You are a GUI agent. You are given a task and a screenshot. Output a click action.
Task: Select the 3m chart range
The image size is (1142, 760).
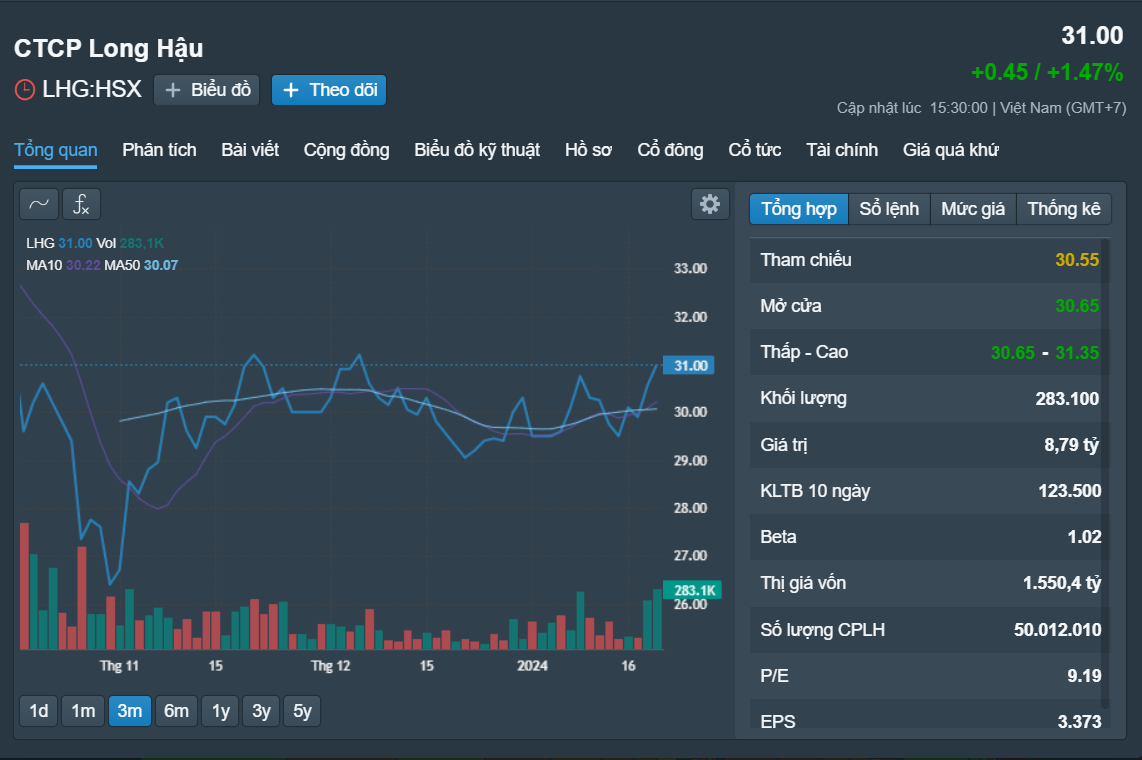pos(130,710)
